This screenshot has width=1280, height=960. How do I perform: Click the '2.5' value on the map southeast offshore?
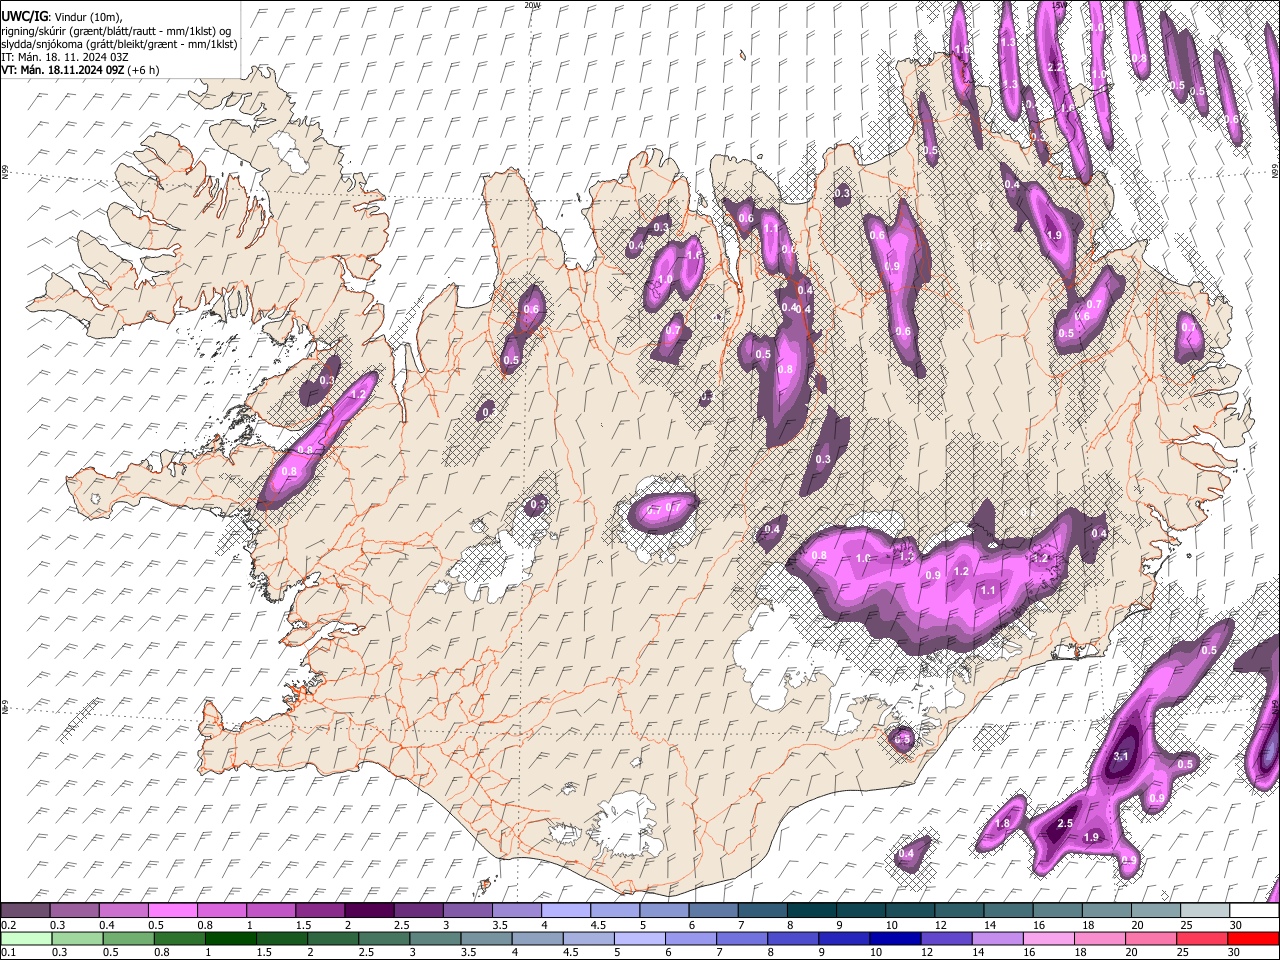(x=1065, y=824)
